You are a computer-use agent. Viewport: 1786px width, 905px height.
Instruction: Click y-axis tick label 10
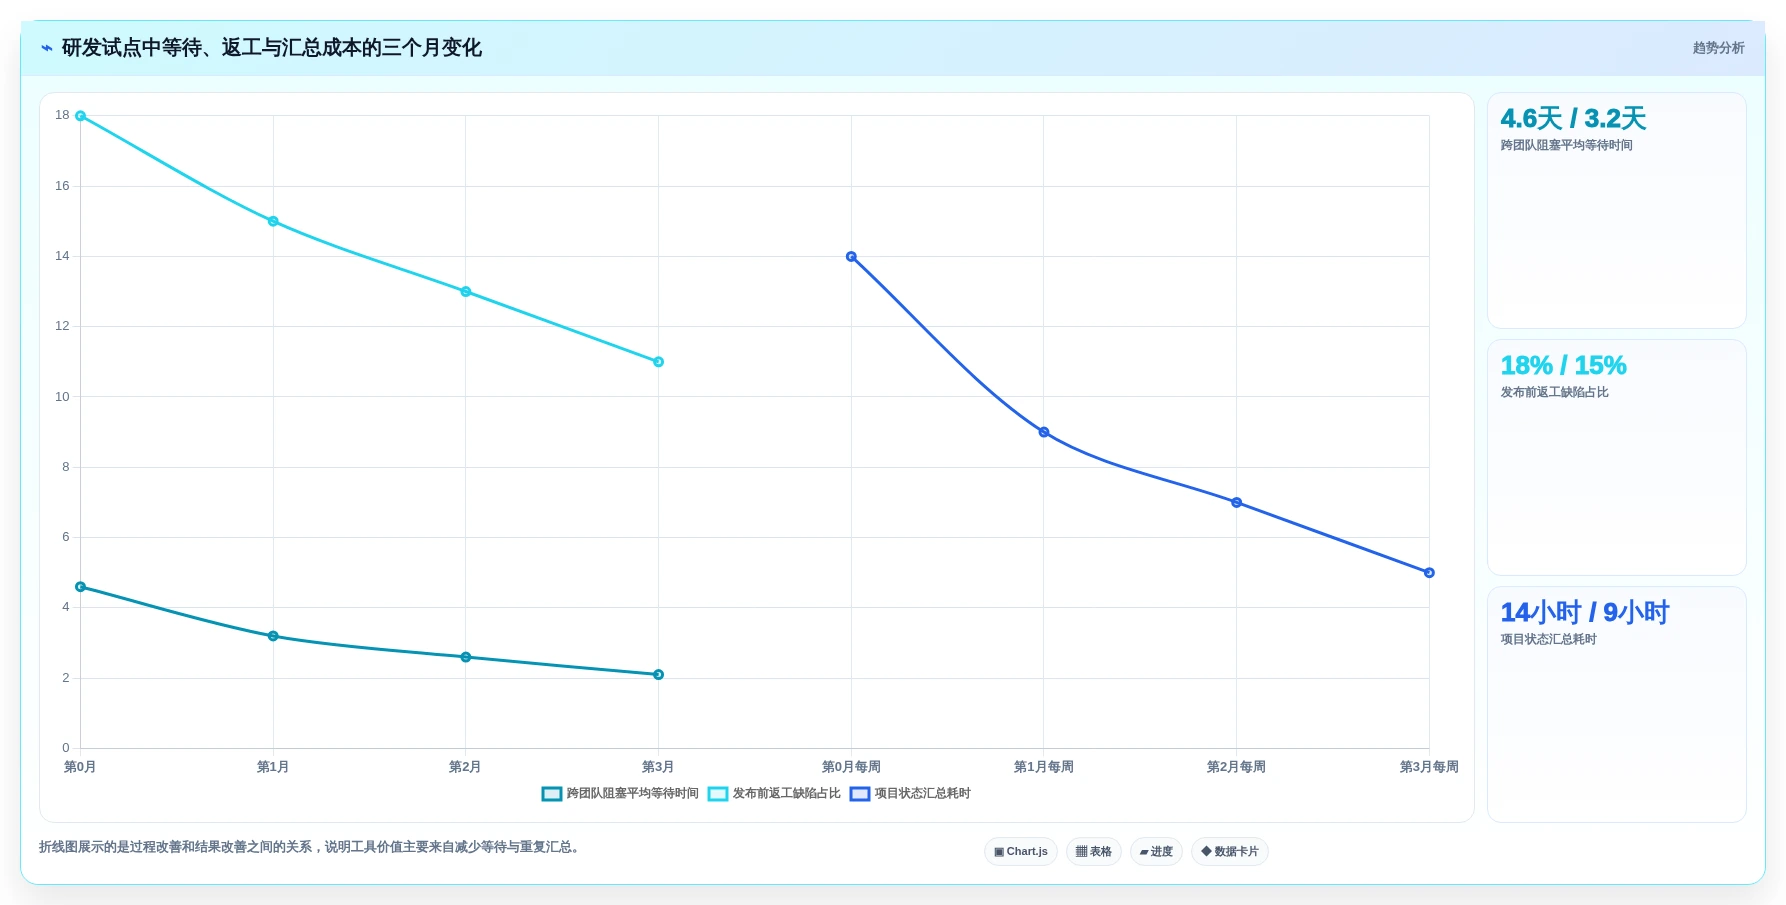coord(62,397)
